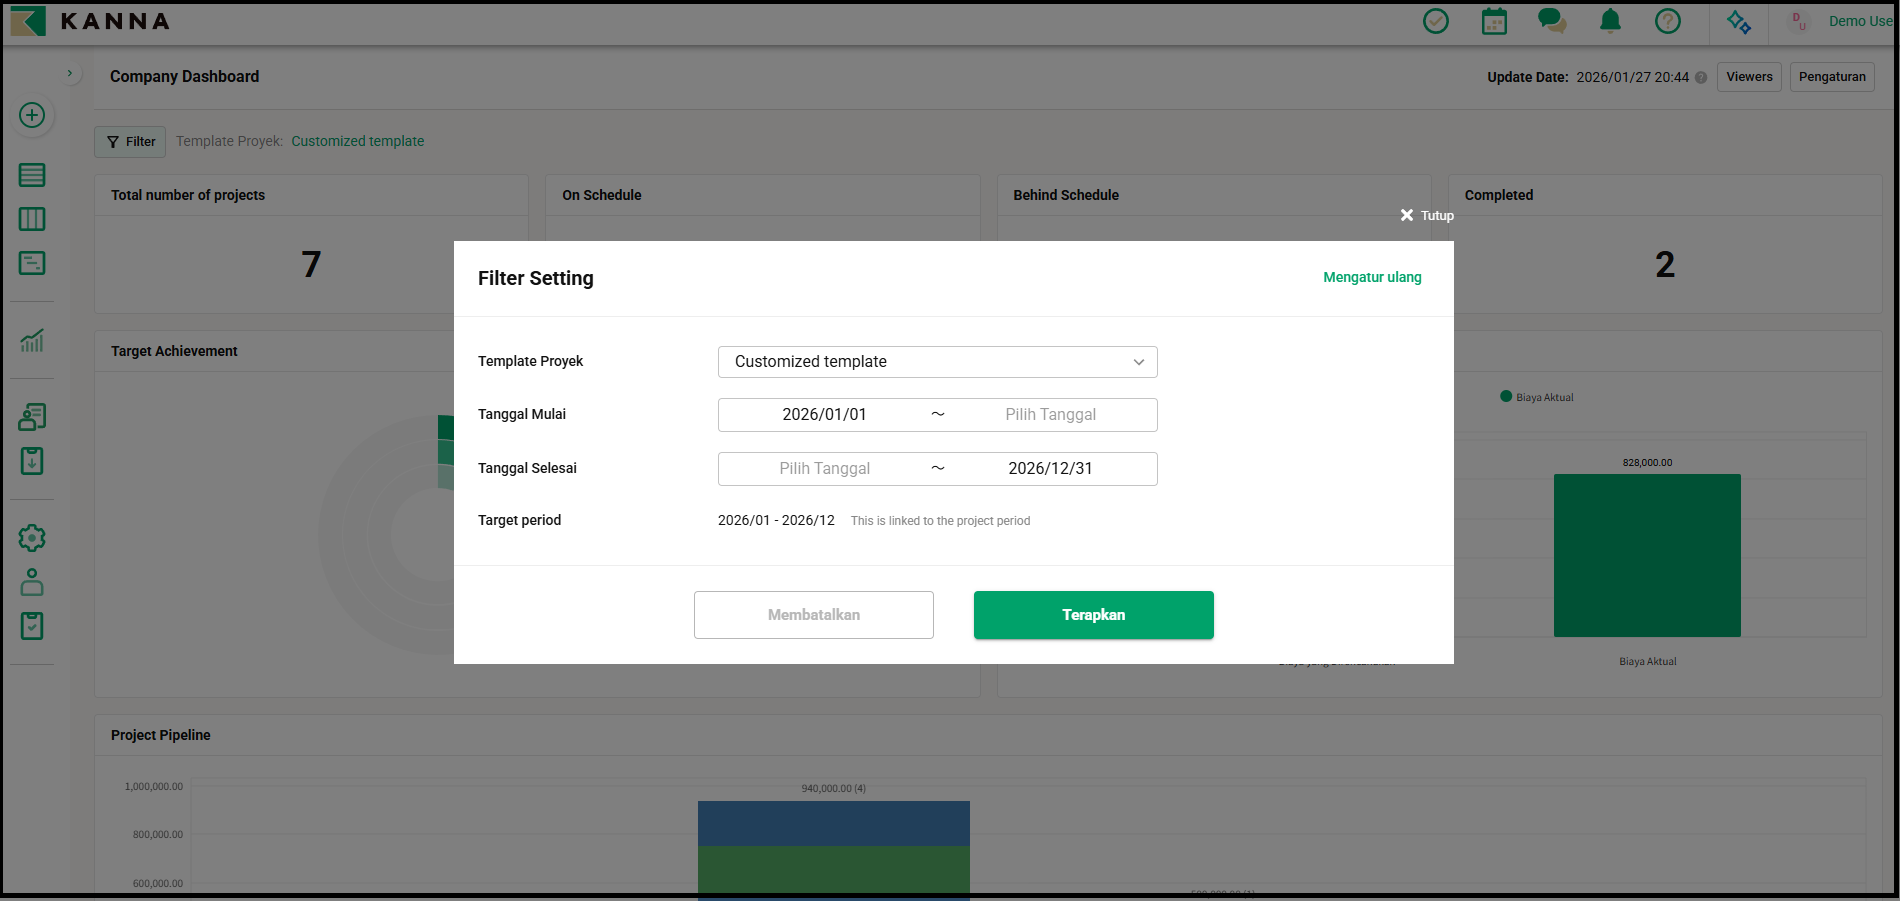1900x901 pixels.
Task: Click the checkmark tasks icon in header
Action: pyautogui.click(x=1436, y=21)
